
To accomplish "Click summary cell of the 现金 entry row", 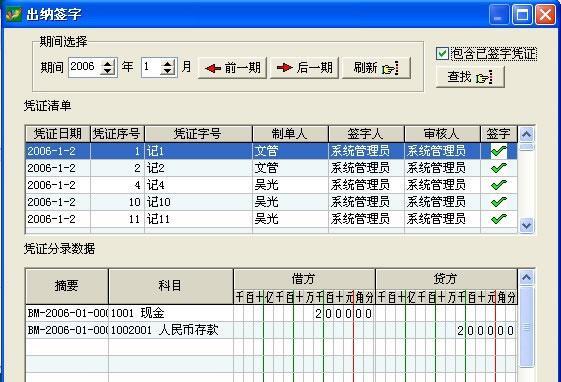I will (x=67, y=313).
